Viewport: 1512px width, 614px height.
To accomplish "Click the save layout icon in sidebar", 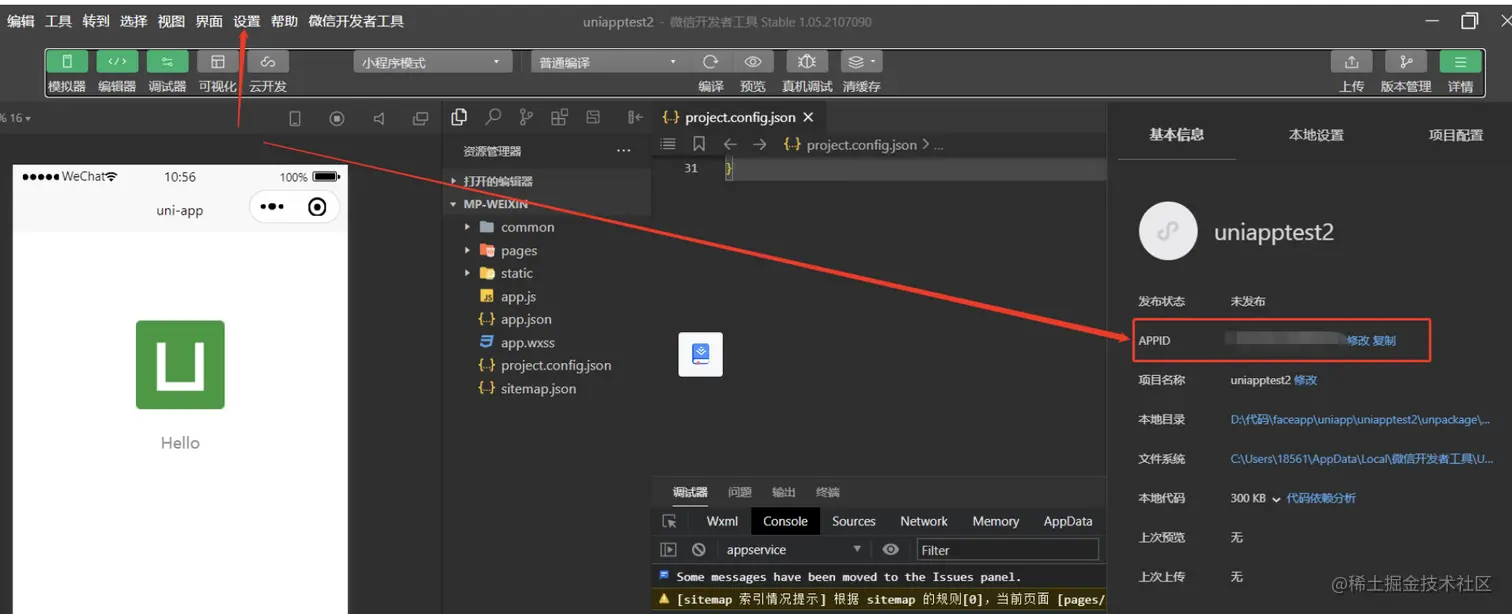I will (593, 117).
